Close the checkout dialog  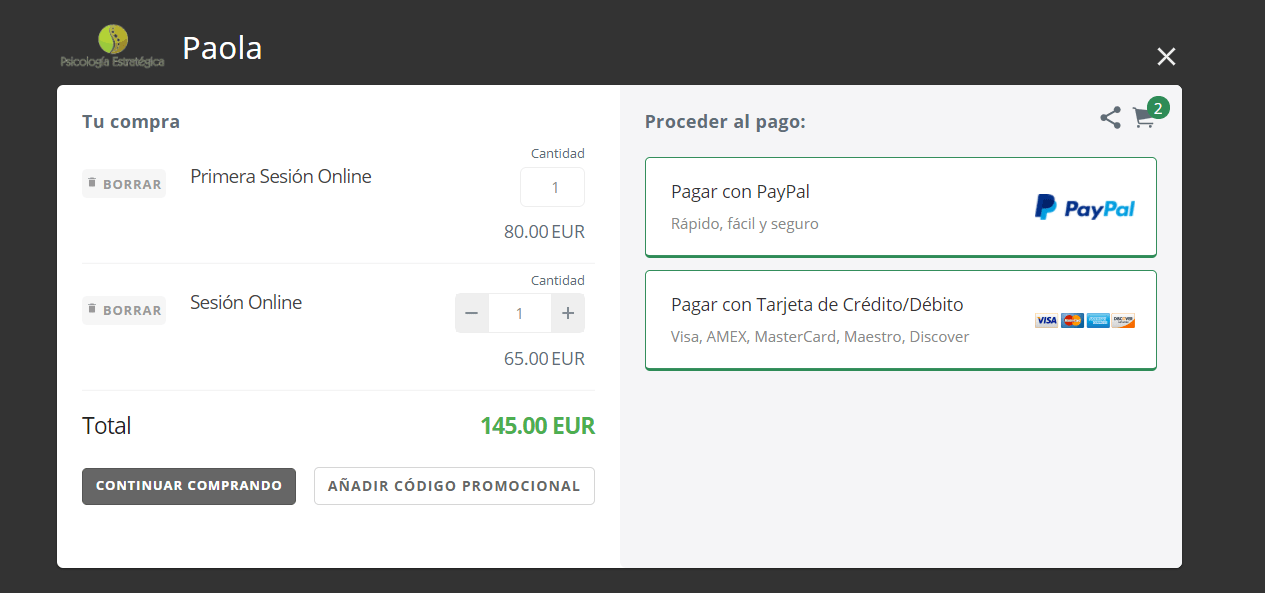pyautogui.click(x=1166, y=57)
